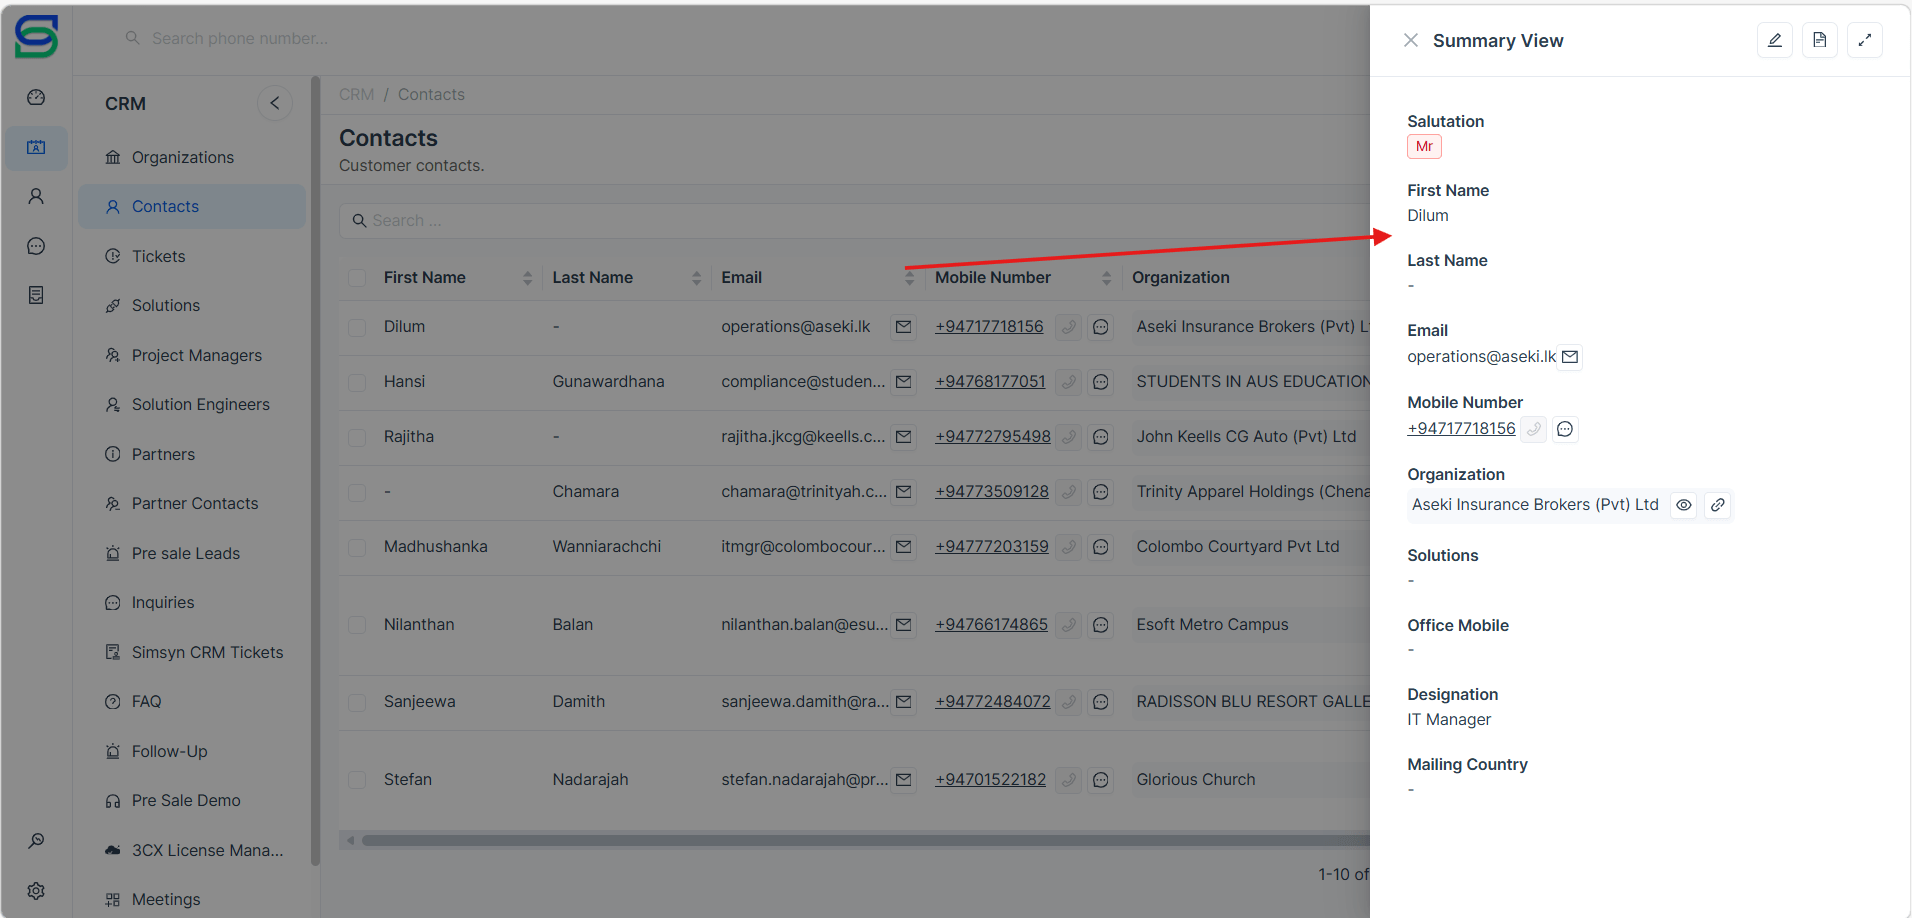Viewport: 1912px width, 918px height.
Task: Click the CRM breadcrumb link
Action: pos(356,94)
